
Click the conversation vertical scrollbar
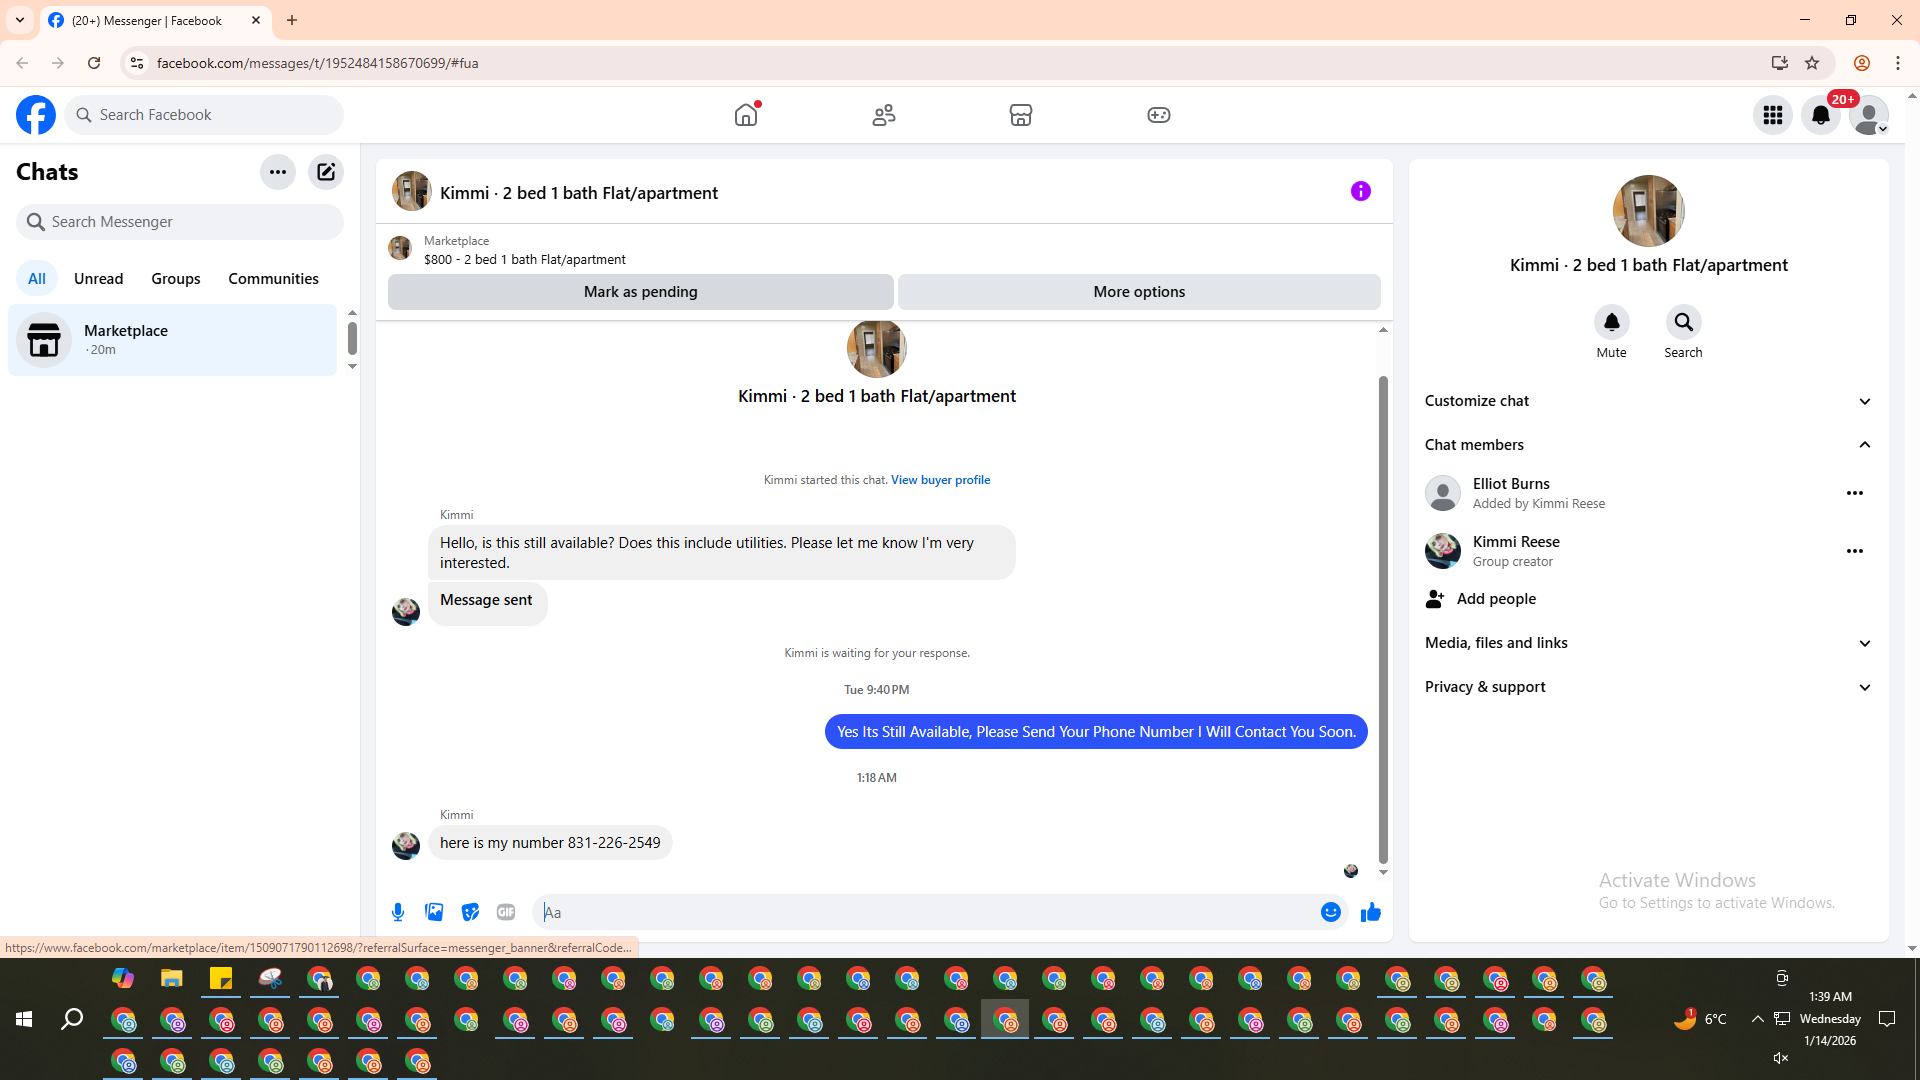pyautogui.click(x=1383, y=620)
